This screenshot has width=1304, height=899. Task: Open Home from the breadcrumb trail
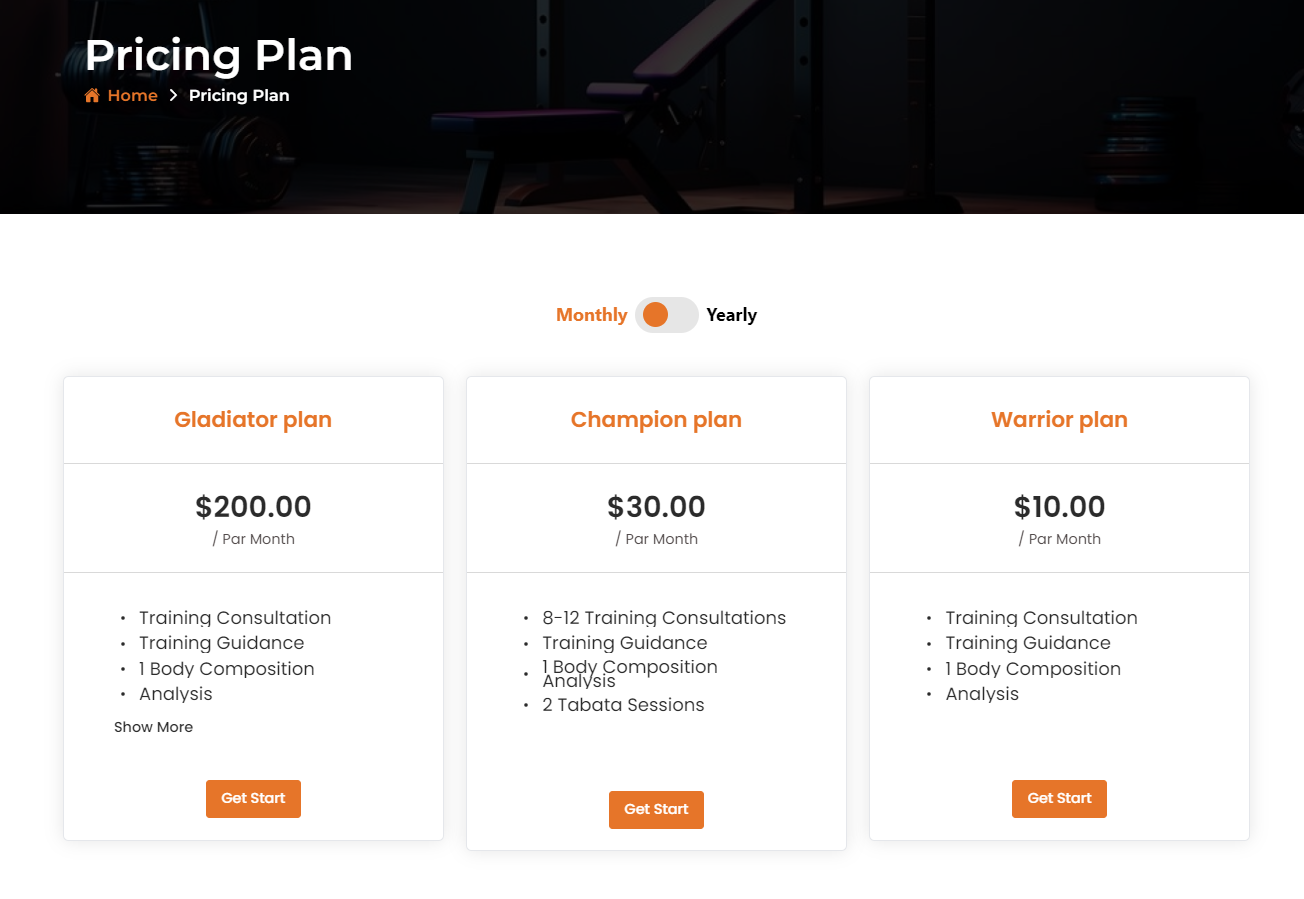[131, 95]
